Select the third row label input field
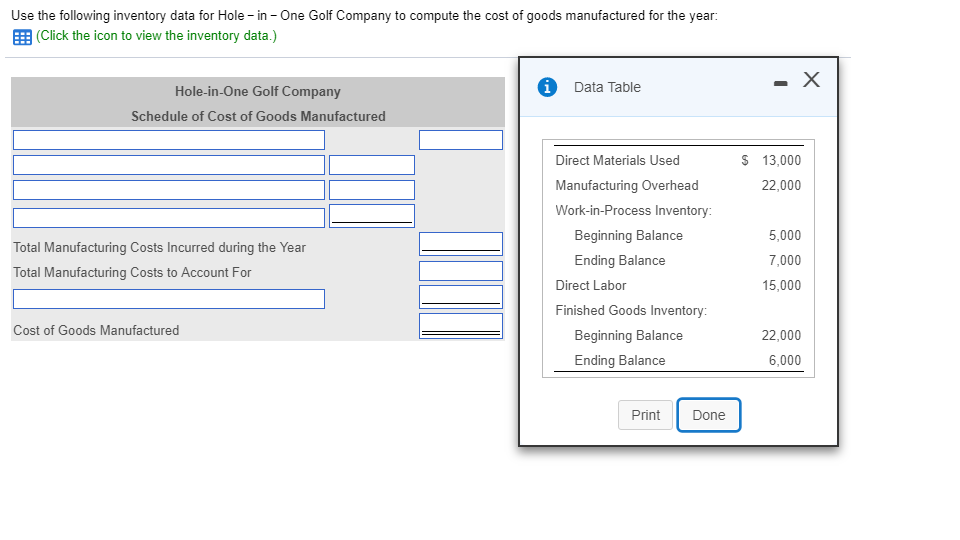 (169, 190)
